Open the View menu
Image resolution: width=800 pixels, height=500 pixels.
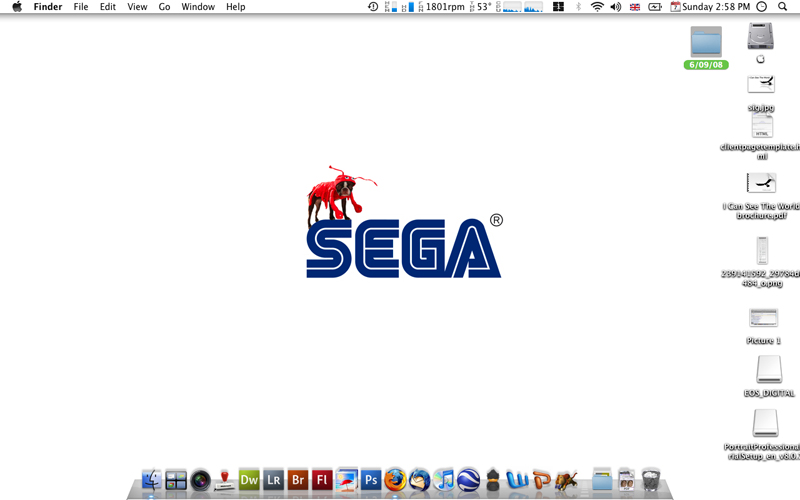[x=137, y=7]
